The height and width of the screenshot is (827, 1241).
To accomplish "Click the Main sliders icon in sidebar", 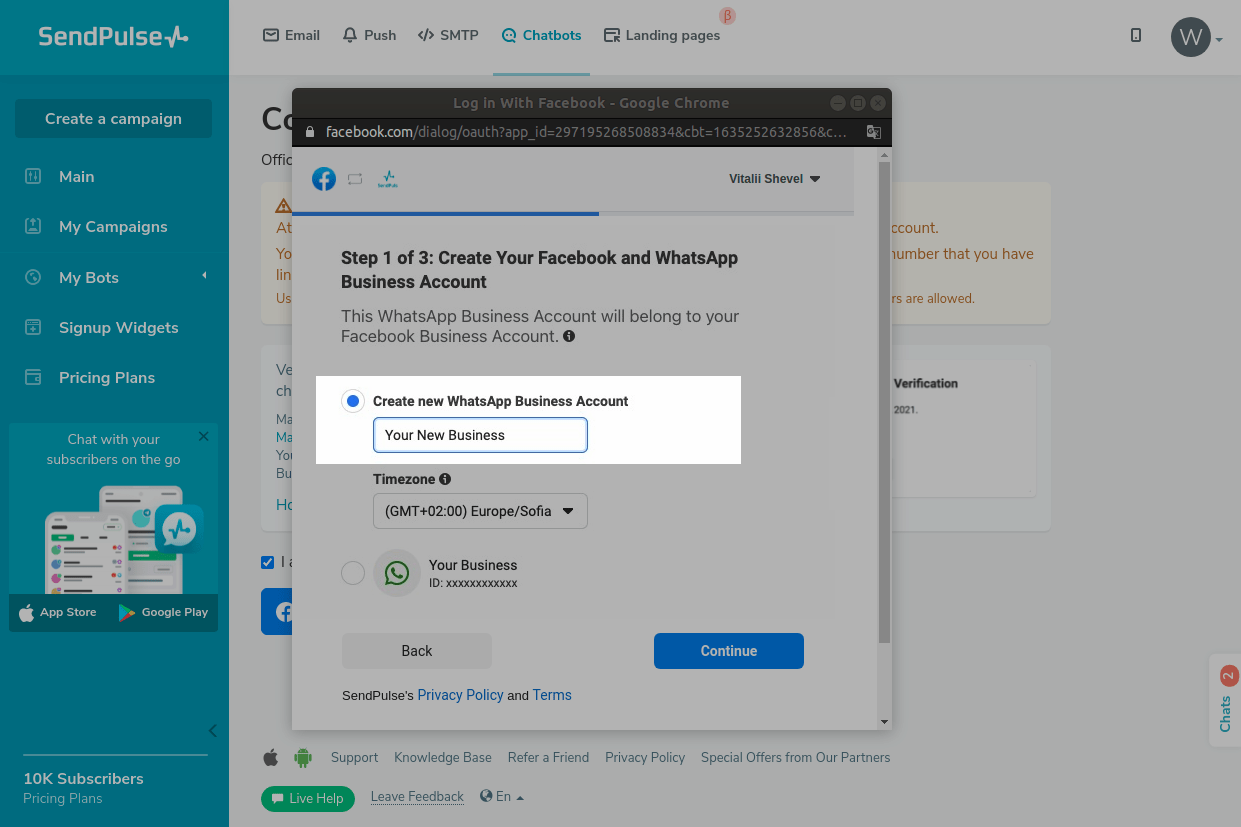I will [33, 176].
